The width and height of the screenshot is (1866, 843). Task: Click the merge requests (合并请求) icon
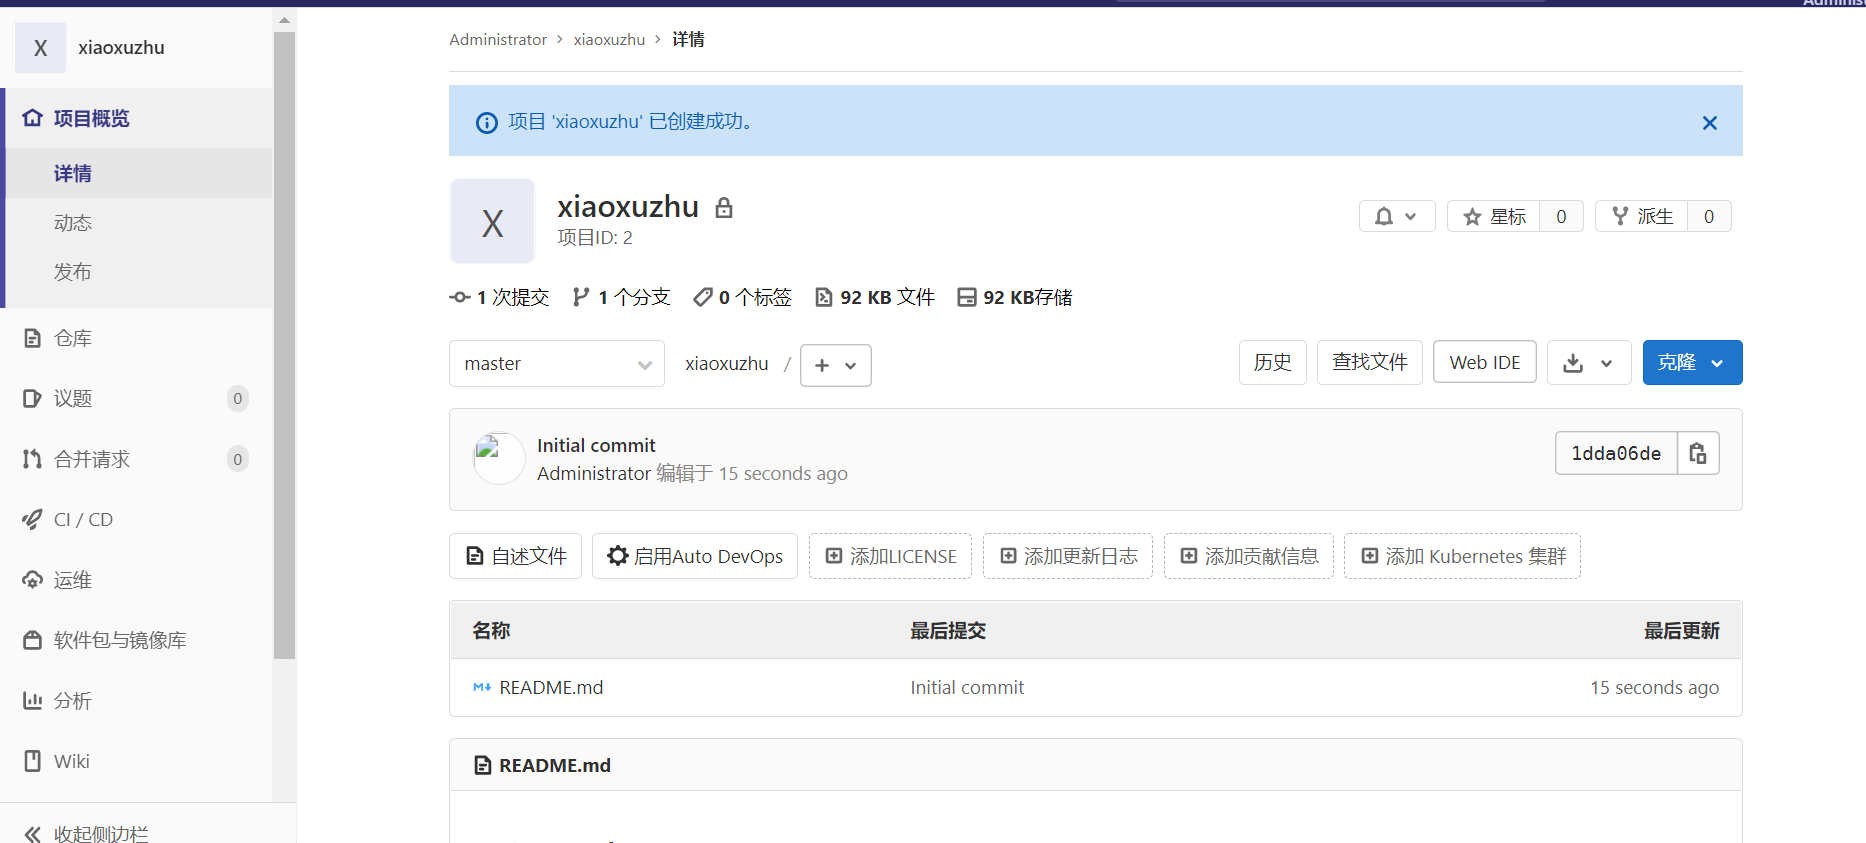[33, 459]
